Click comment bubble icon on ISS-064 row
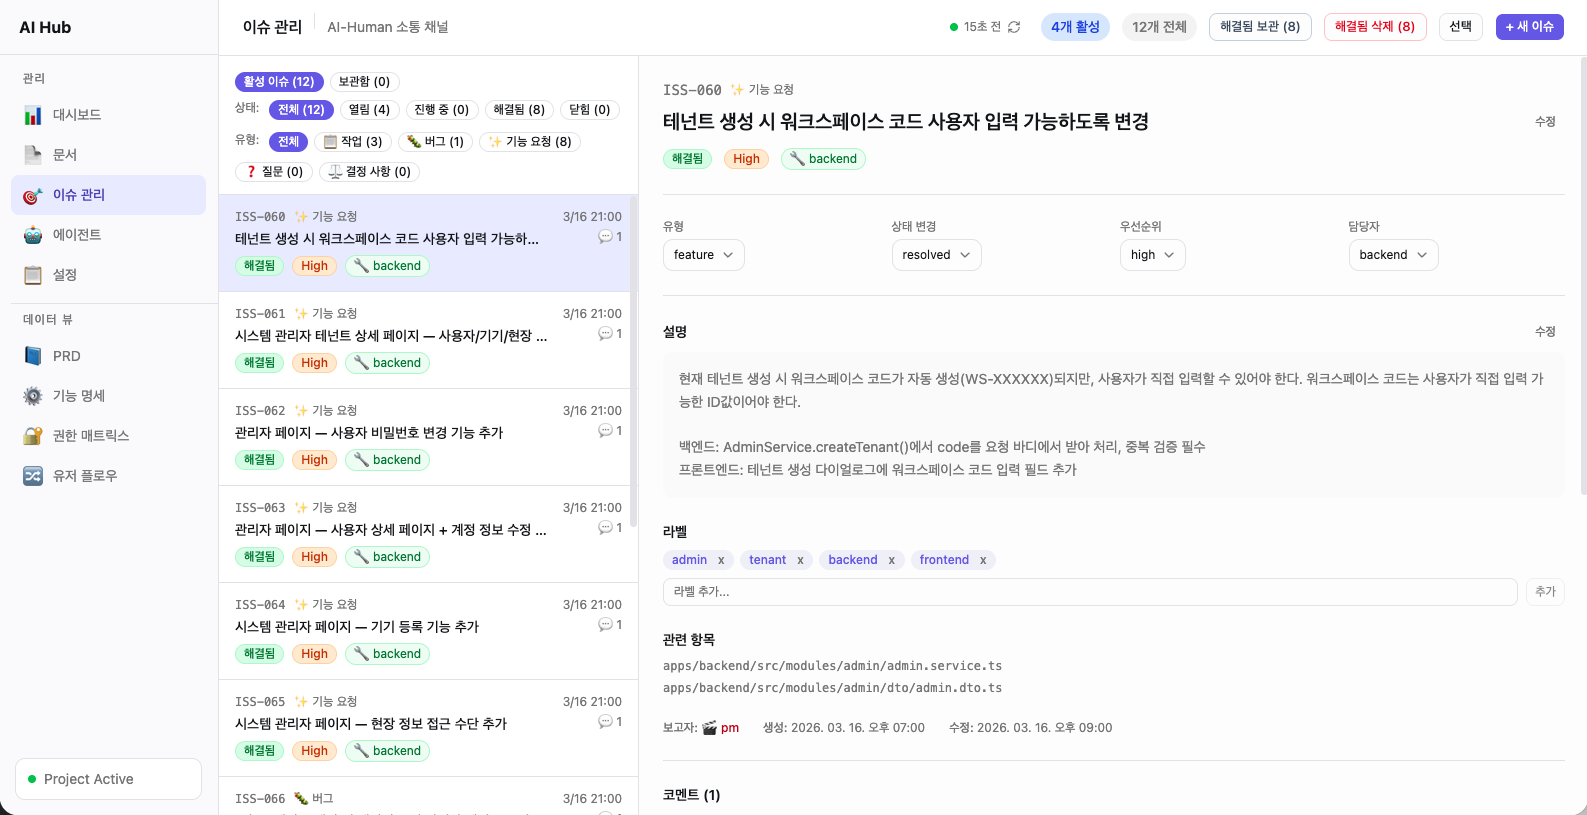This screenshot has height=815, width=1587. [x=605, y=625]
